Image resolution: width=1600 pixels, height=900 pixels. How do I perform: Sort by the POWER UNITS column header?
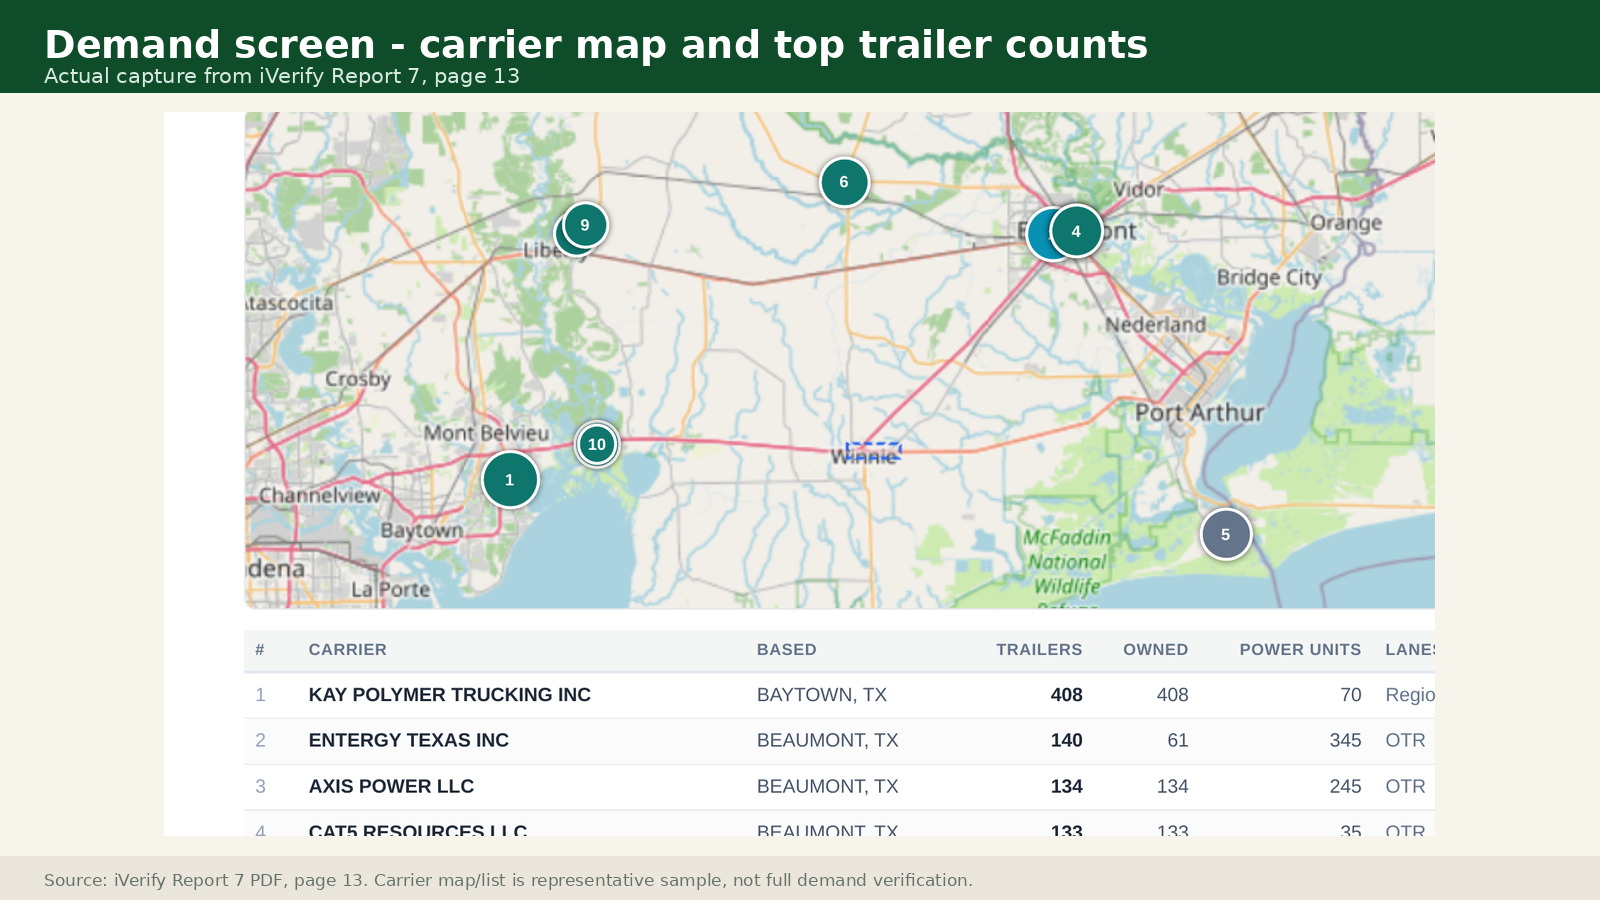coord(1300,650)
